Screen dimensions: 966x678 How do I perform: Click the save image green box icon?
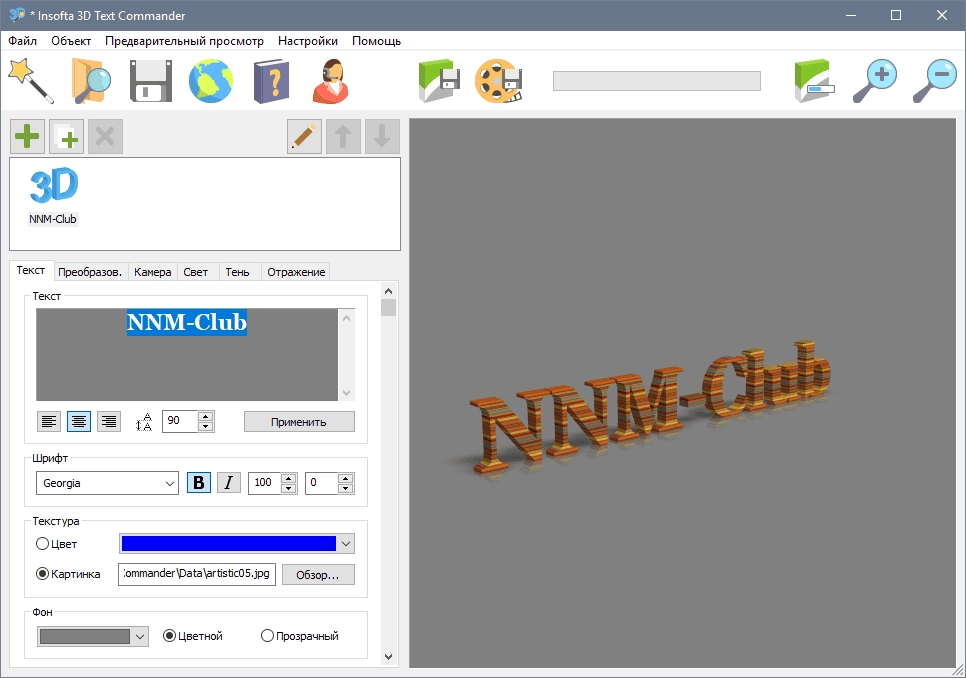(x=439, y=81)
